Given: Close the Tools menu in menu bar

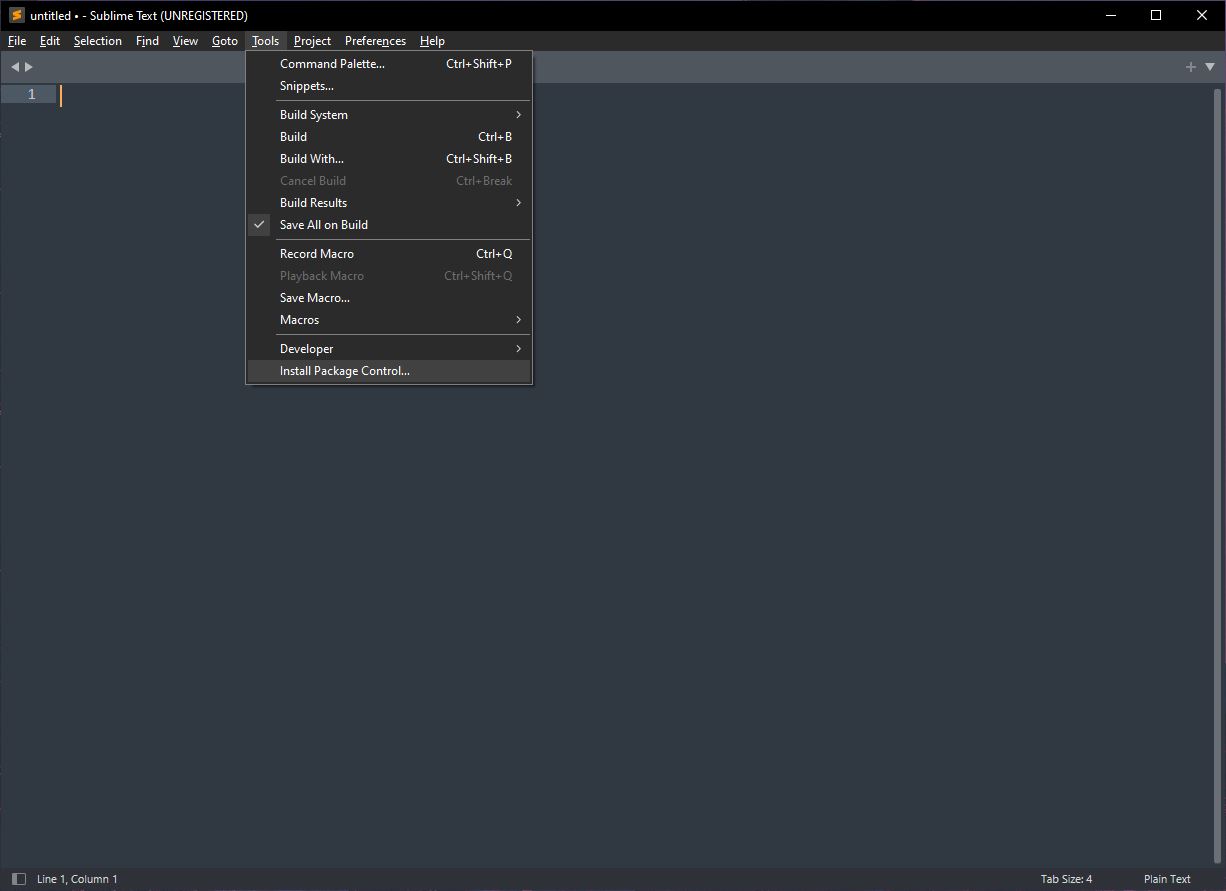Looking at the screenshot, I should [266, 41].
